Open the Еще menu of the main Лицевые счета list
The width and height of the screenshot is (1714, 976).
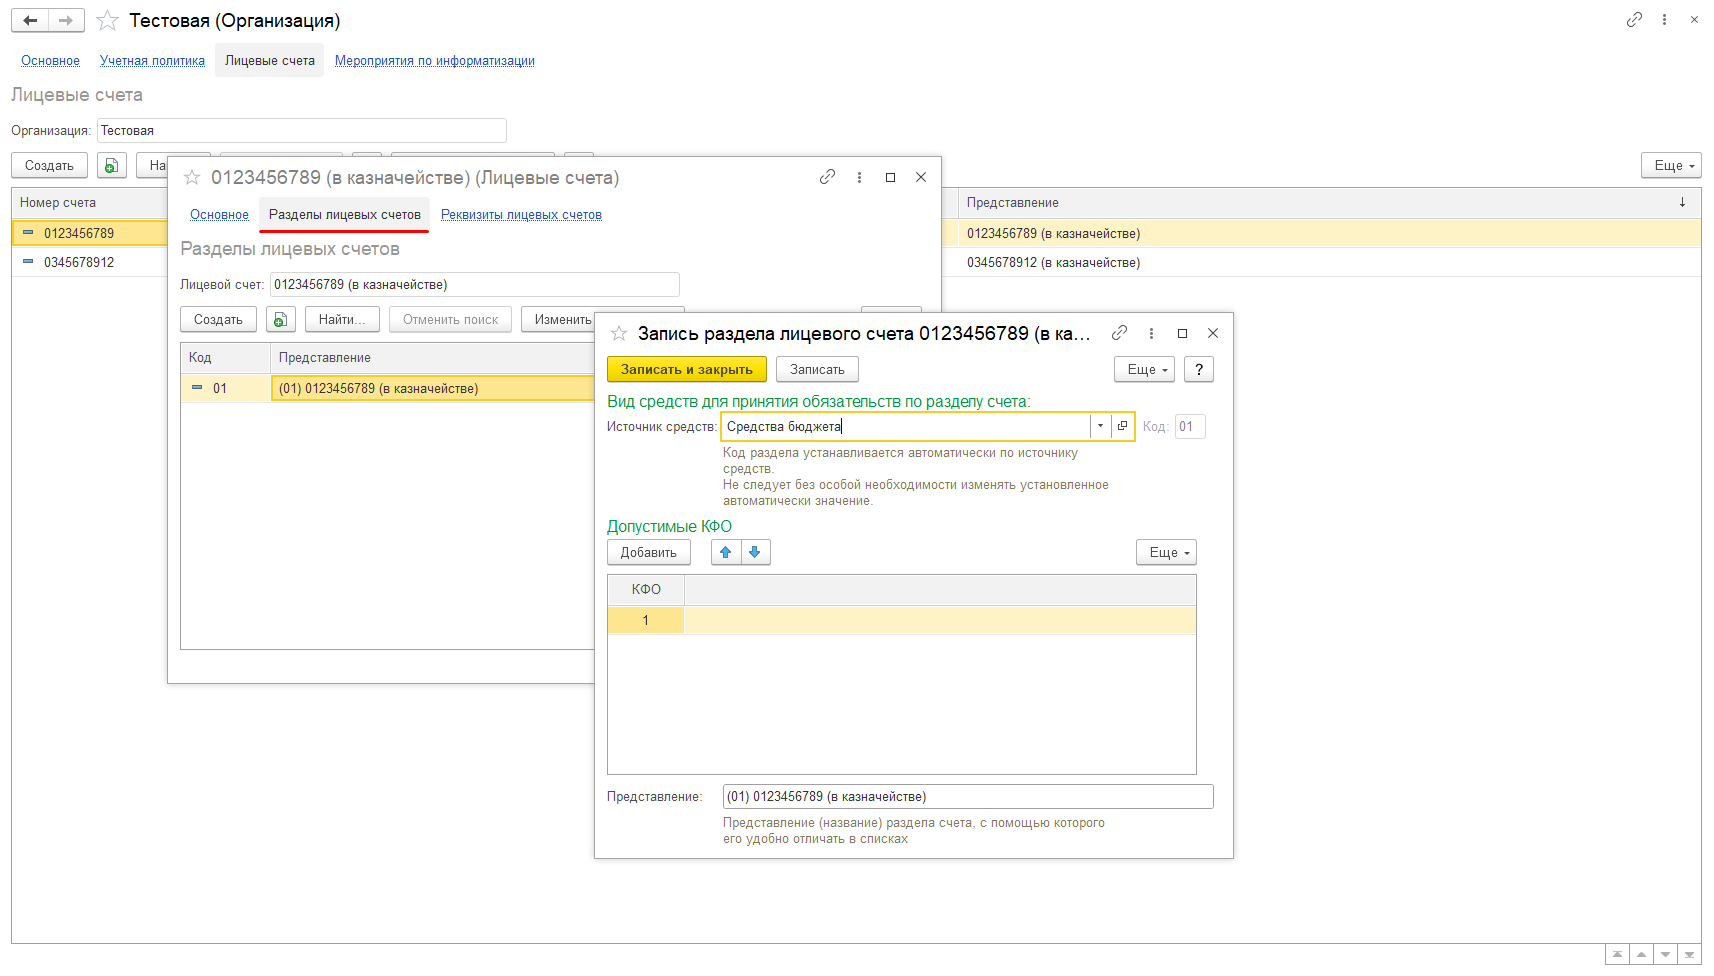coord(1671,166)
